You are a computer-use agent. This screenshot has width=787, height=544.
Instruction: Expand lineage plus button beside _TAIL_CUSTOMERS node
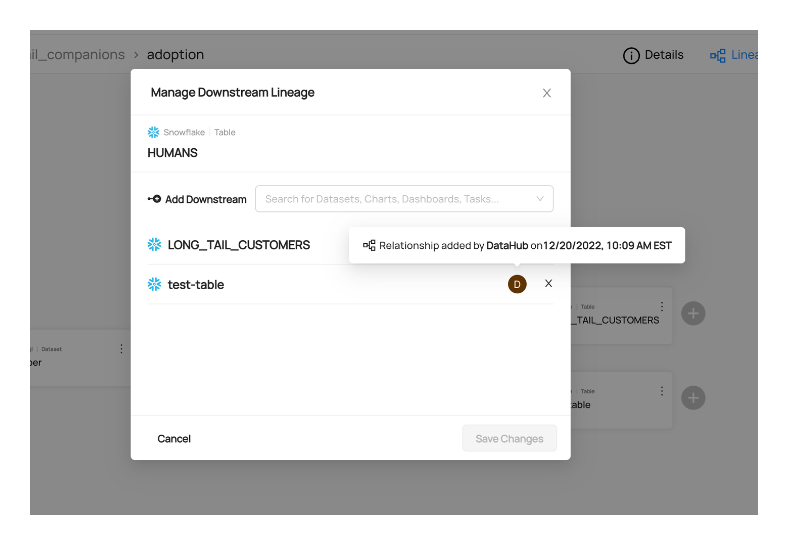(x=693, y=314)
